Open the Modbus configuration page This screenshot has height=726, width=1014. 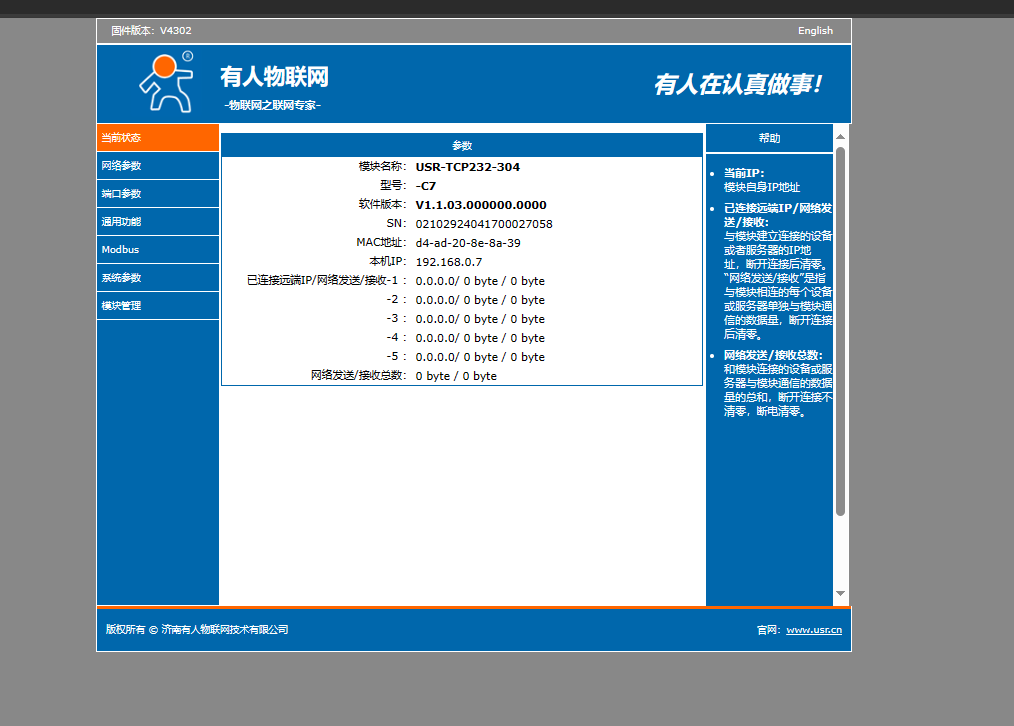157,250
